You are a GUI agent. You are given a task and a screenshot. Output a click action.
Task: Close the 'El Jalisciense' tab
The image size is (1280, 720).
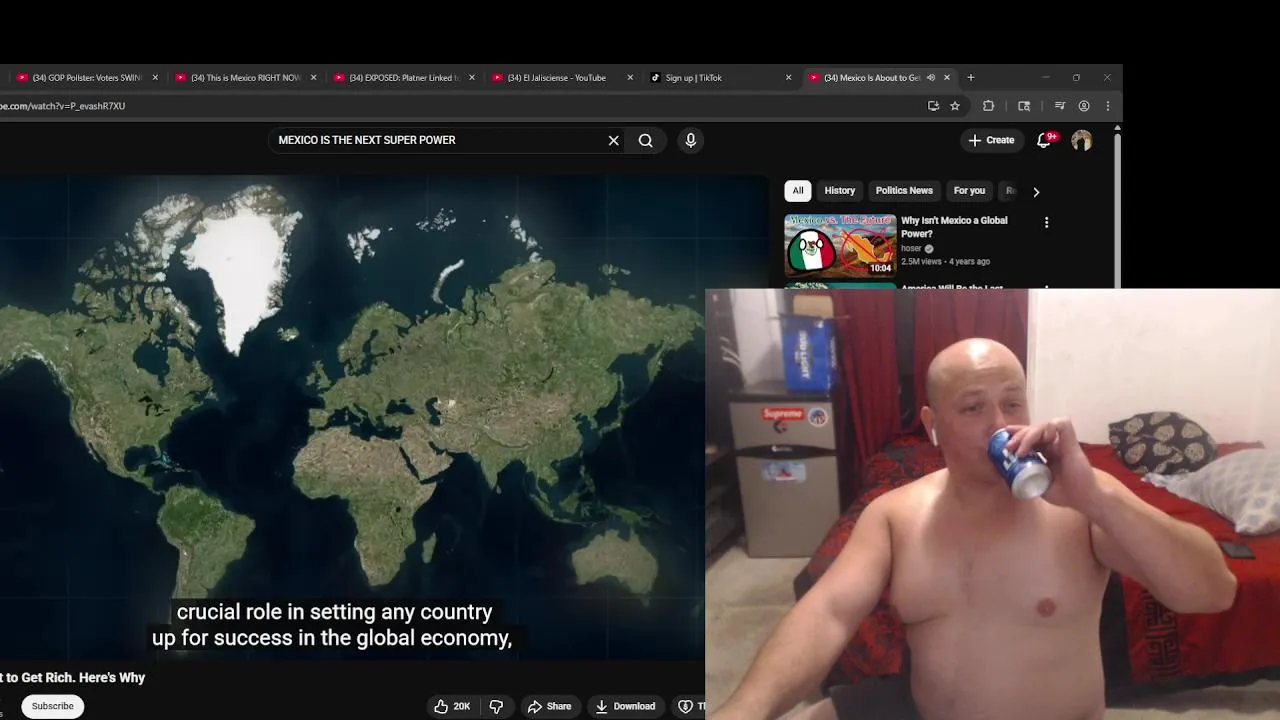coord(630,77)
